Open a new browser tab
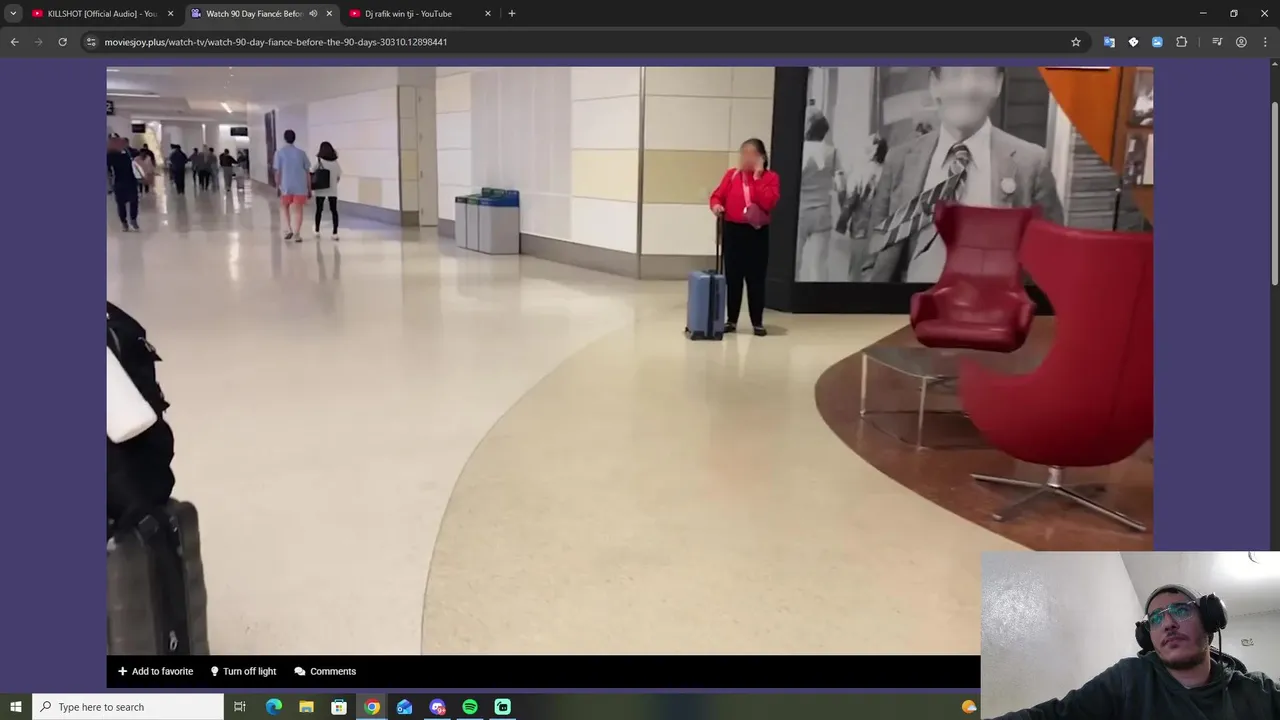This screenshot has height=720, width=1280. (x=512, y=14)
